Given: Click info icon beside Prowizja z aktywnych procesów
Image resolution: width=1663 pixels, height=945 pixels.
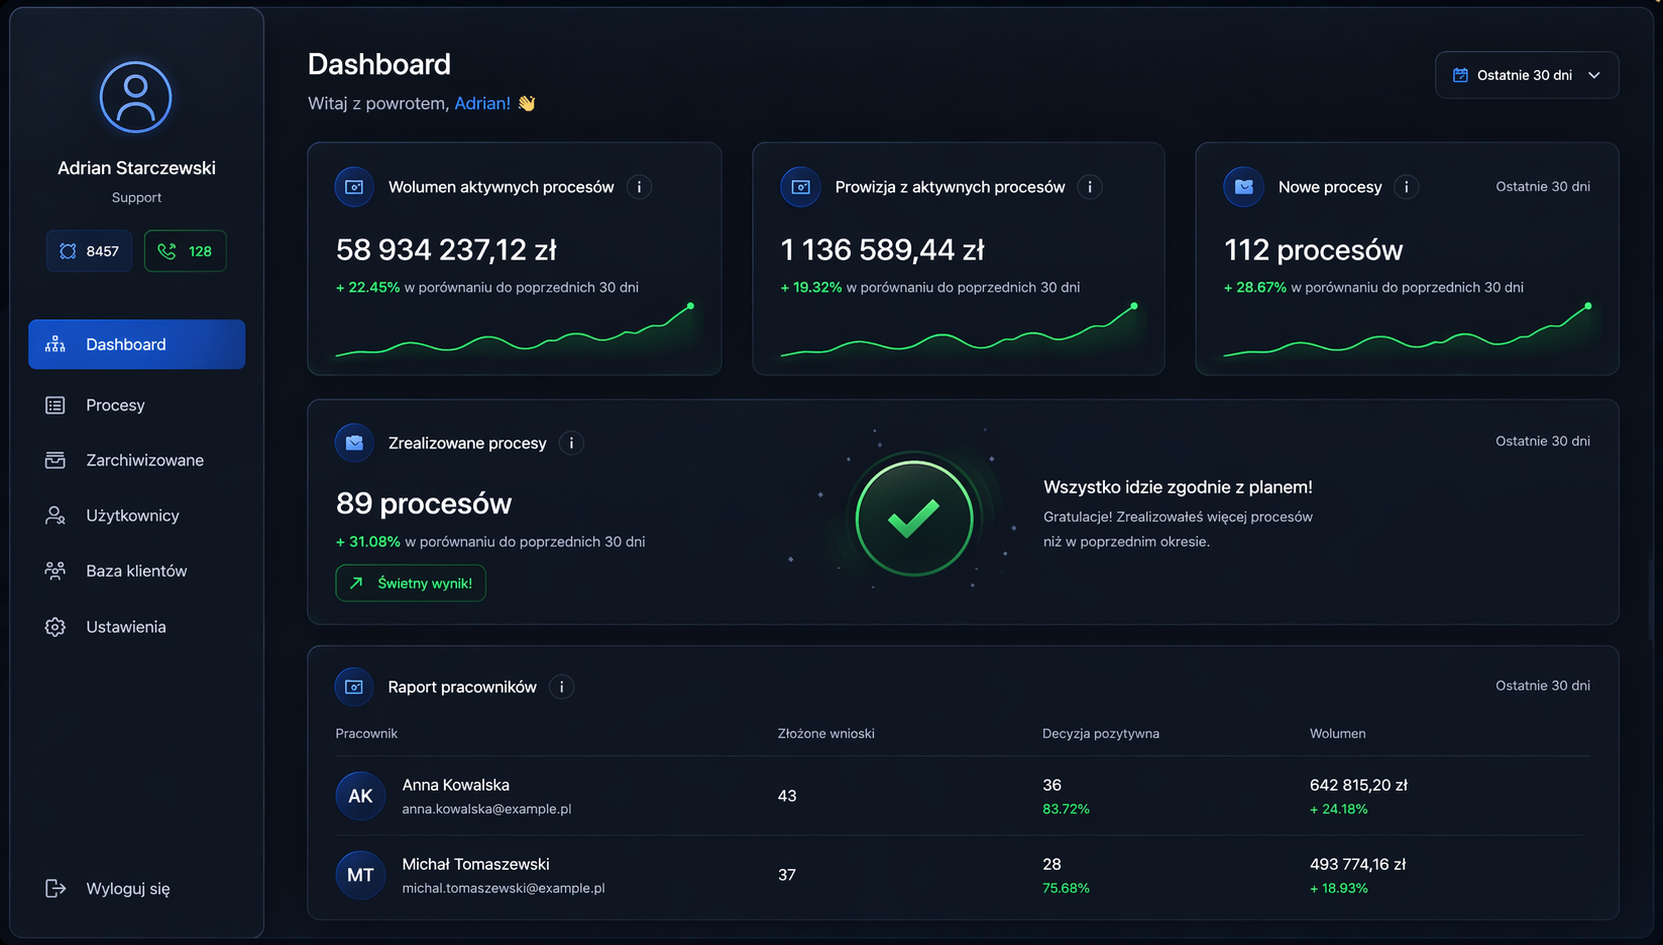Looking at the screenshot, I should [1090, 187].
